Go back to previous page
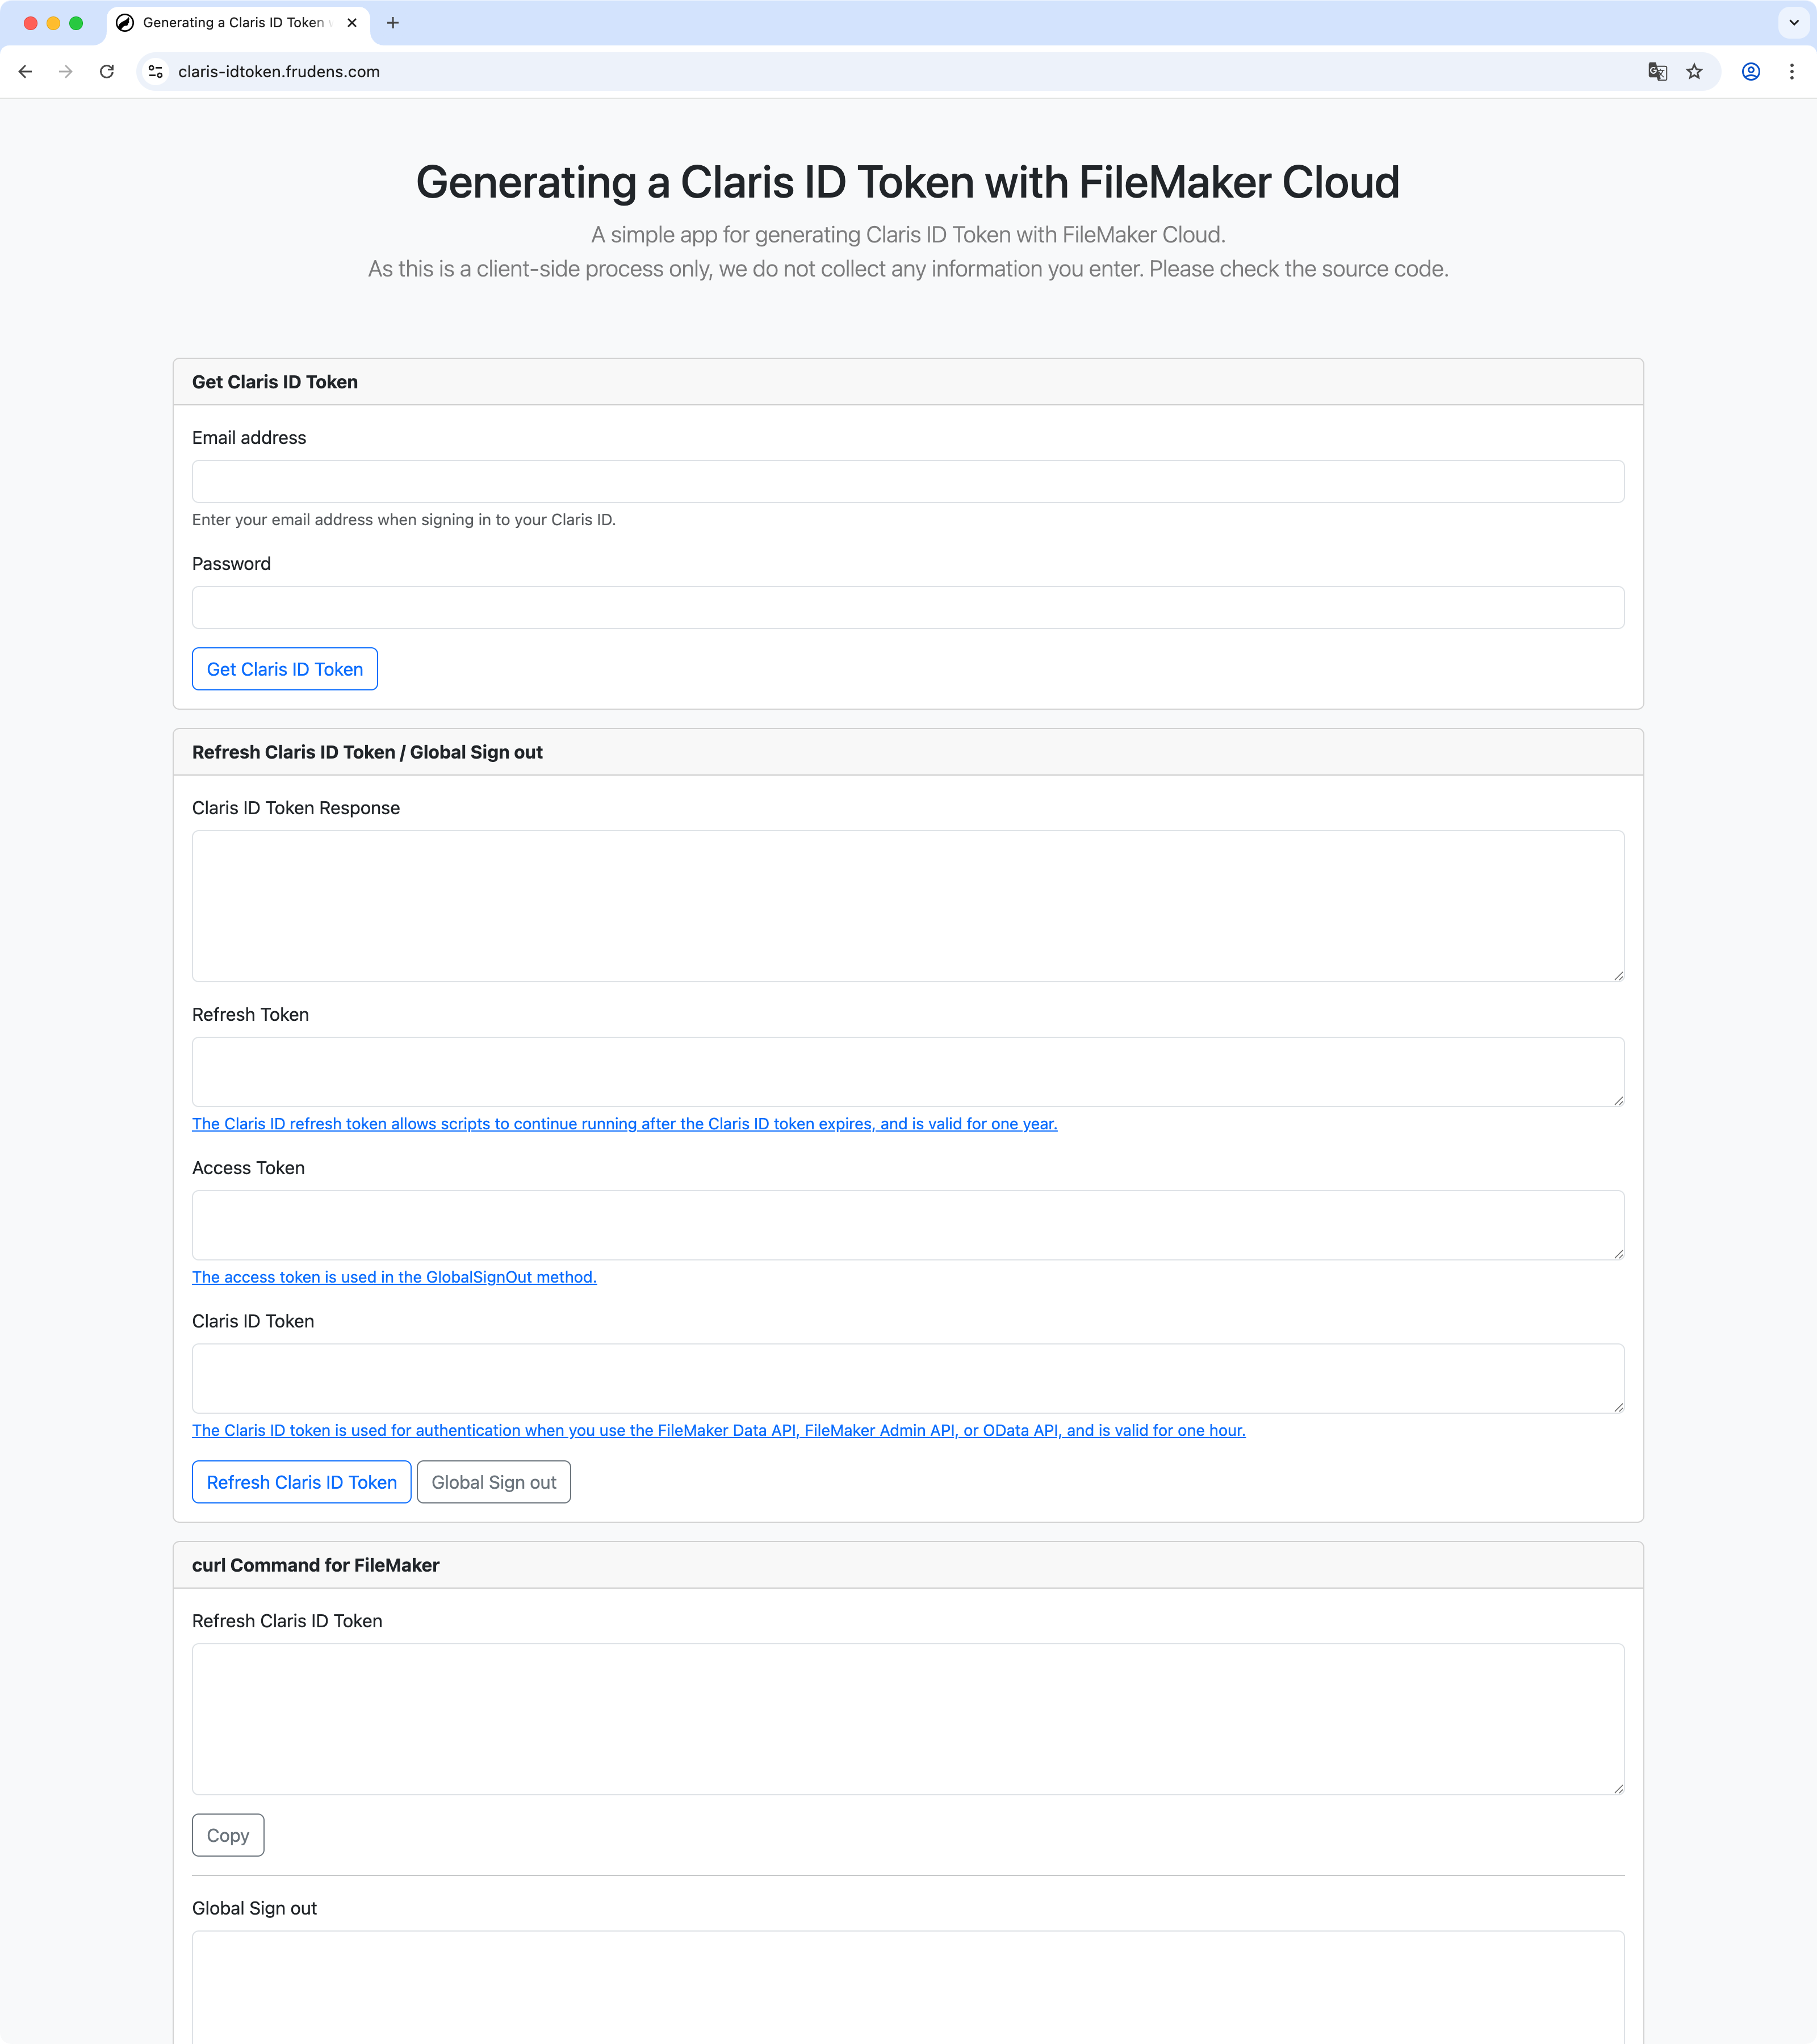Viewport: 1817px width, 2044px height. point(25,72)
